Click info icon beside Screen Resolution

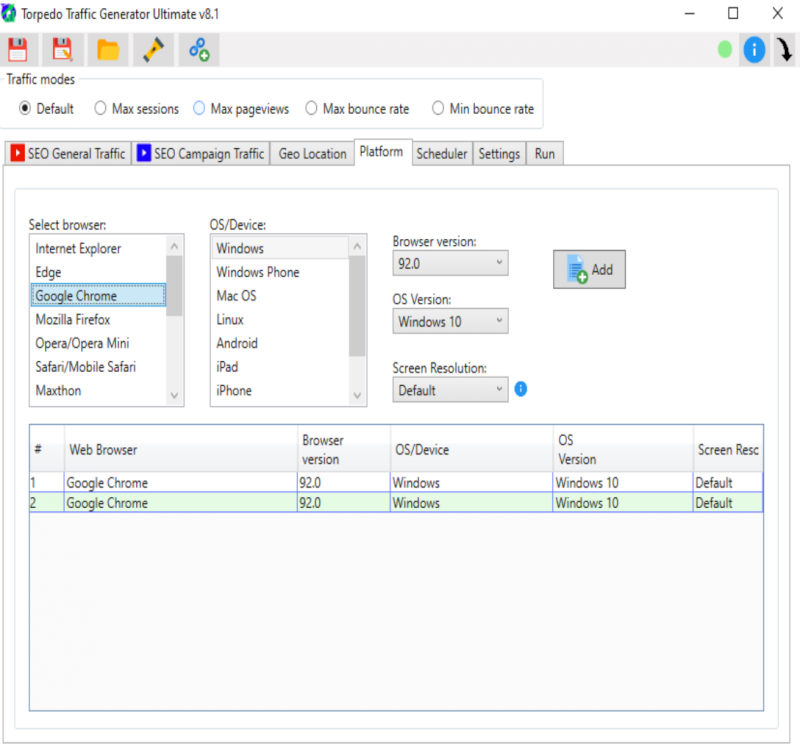[521, 389]
